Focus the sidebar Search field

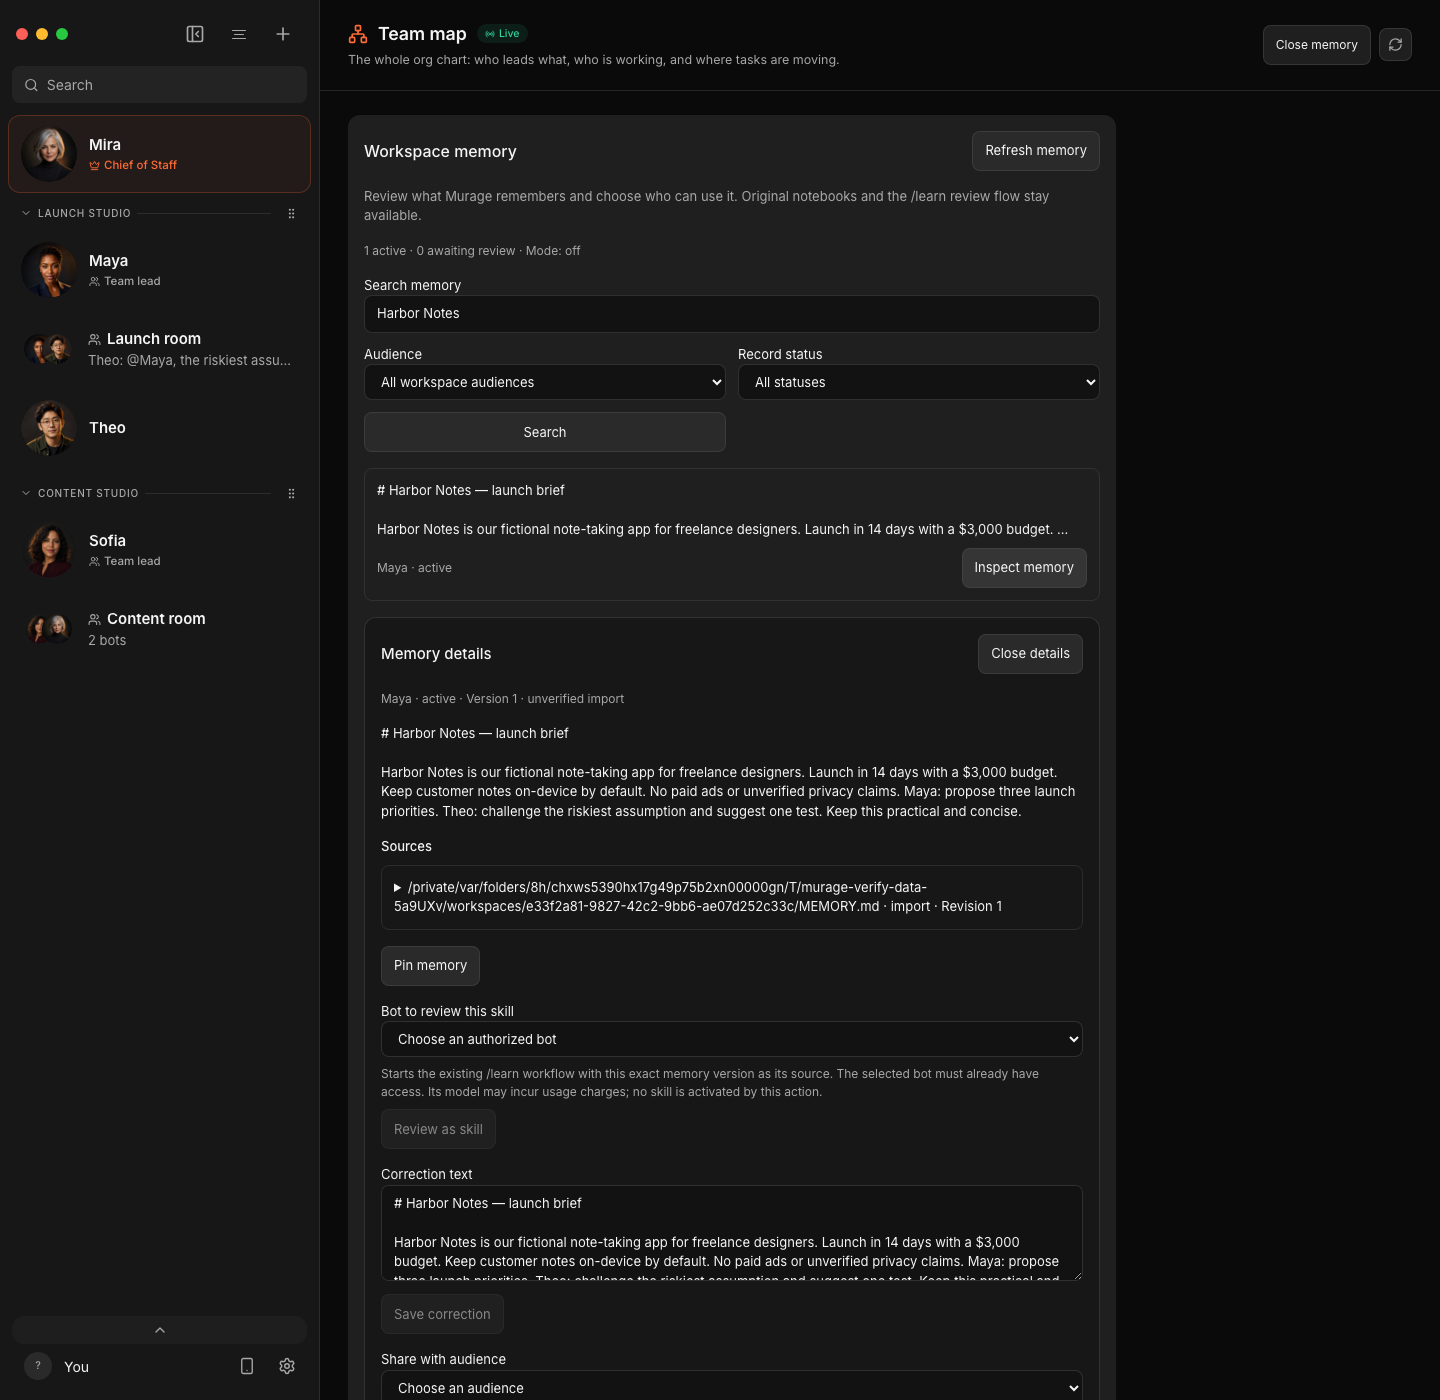click(x=160, y=85)
